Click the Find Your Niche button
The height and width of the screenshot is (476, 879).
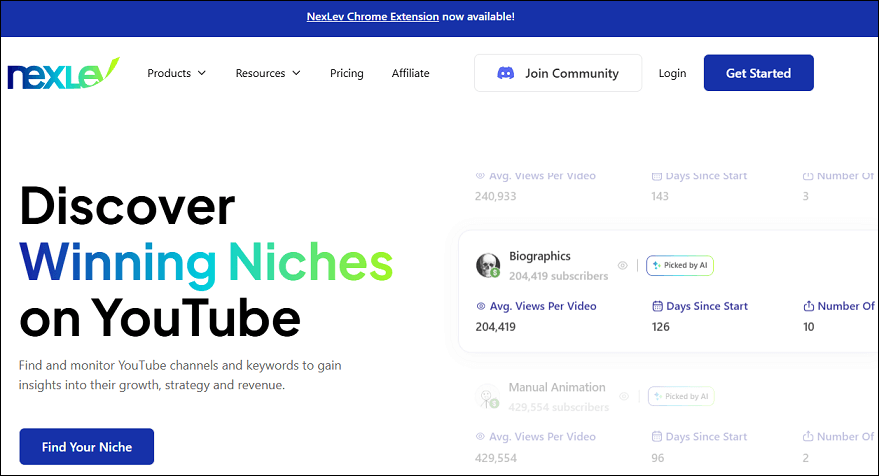87,447
